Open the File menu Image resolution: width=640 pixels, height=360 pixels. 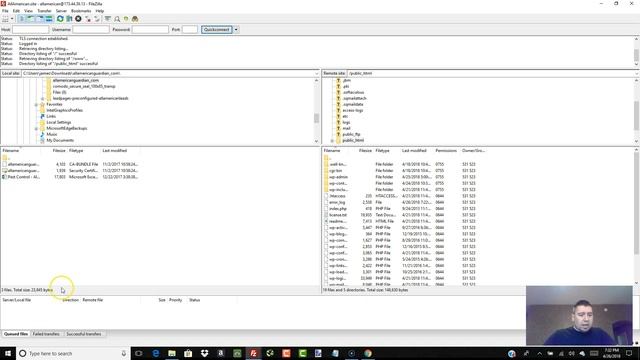point(5,11)
